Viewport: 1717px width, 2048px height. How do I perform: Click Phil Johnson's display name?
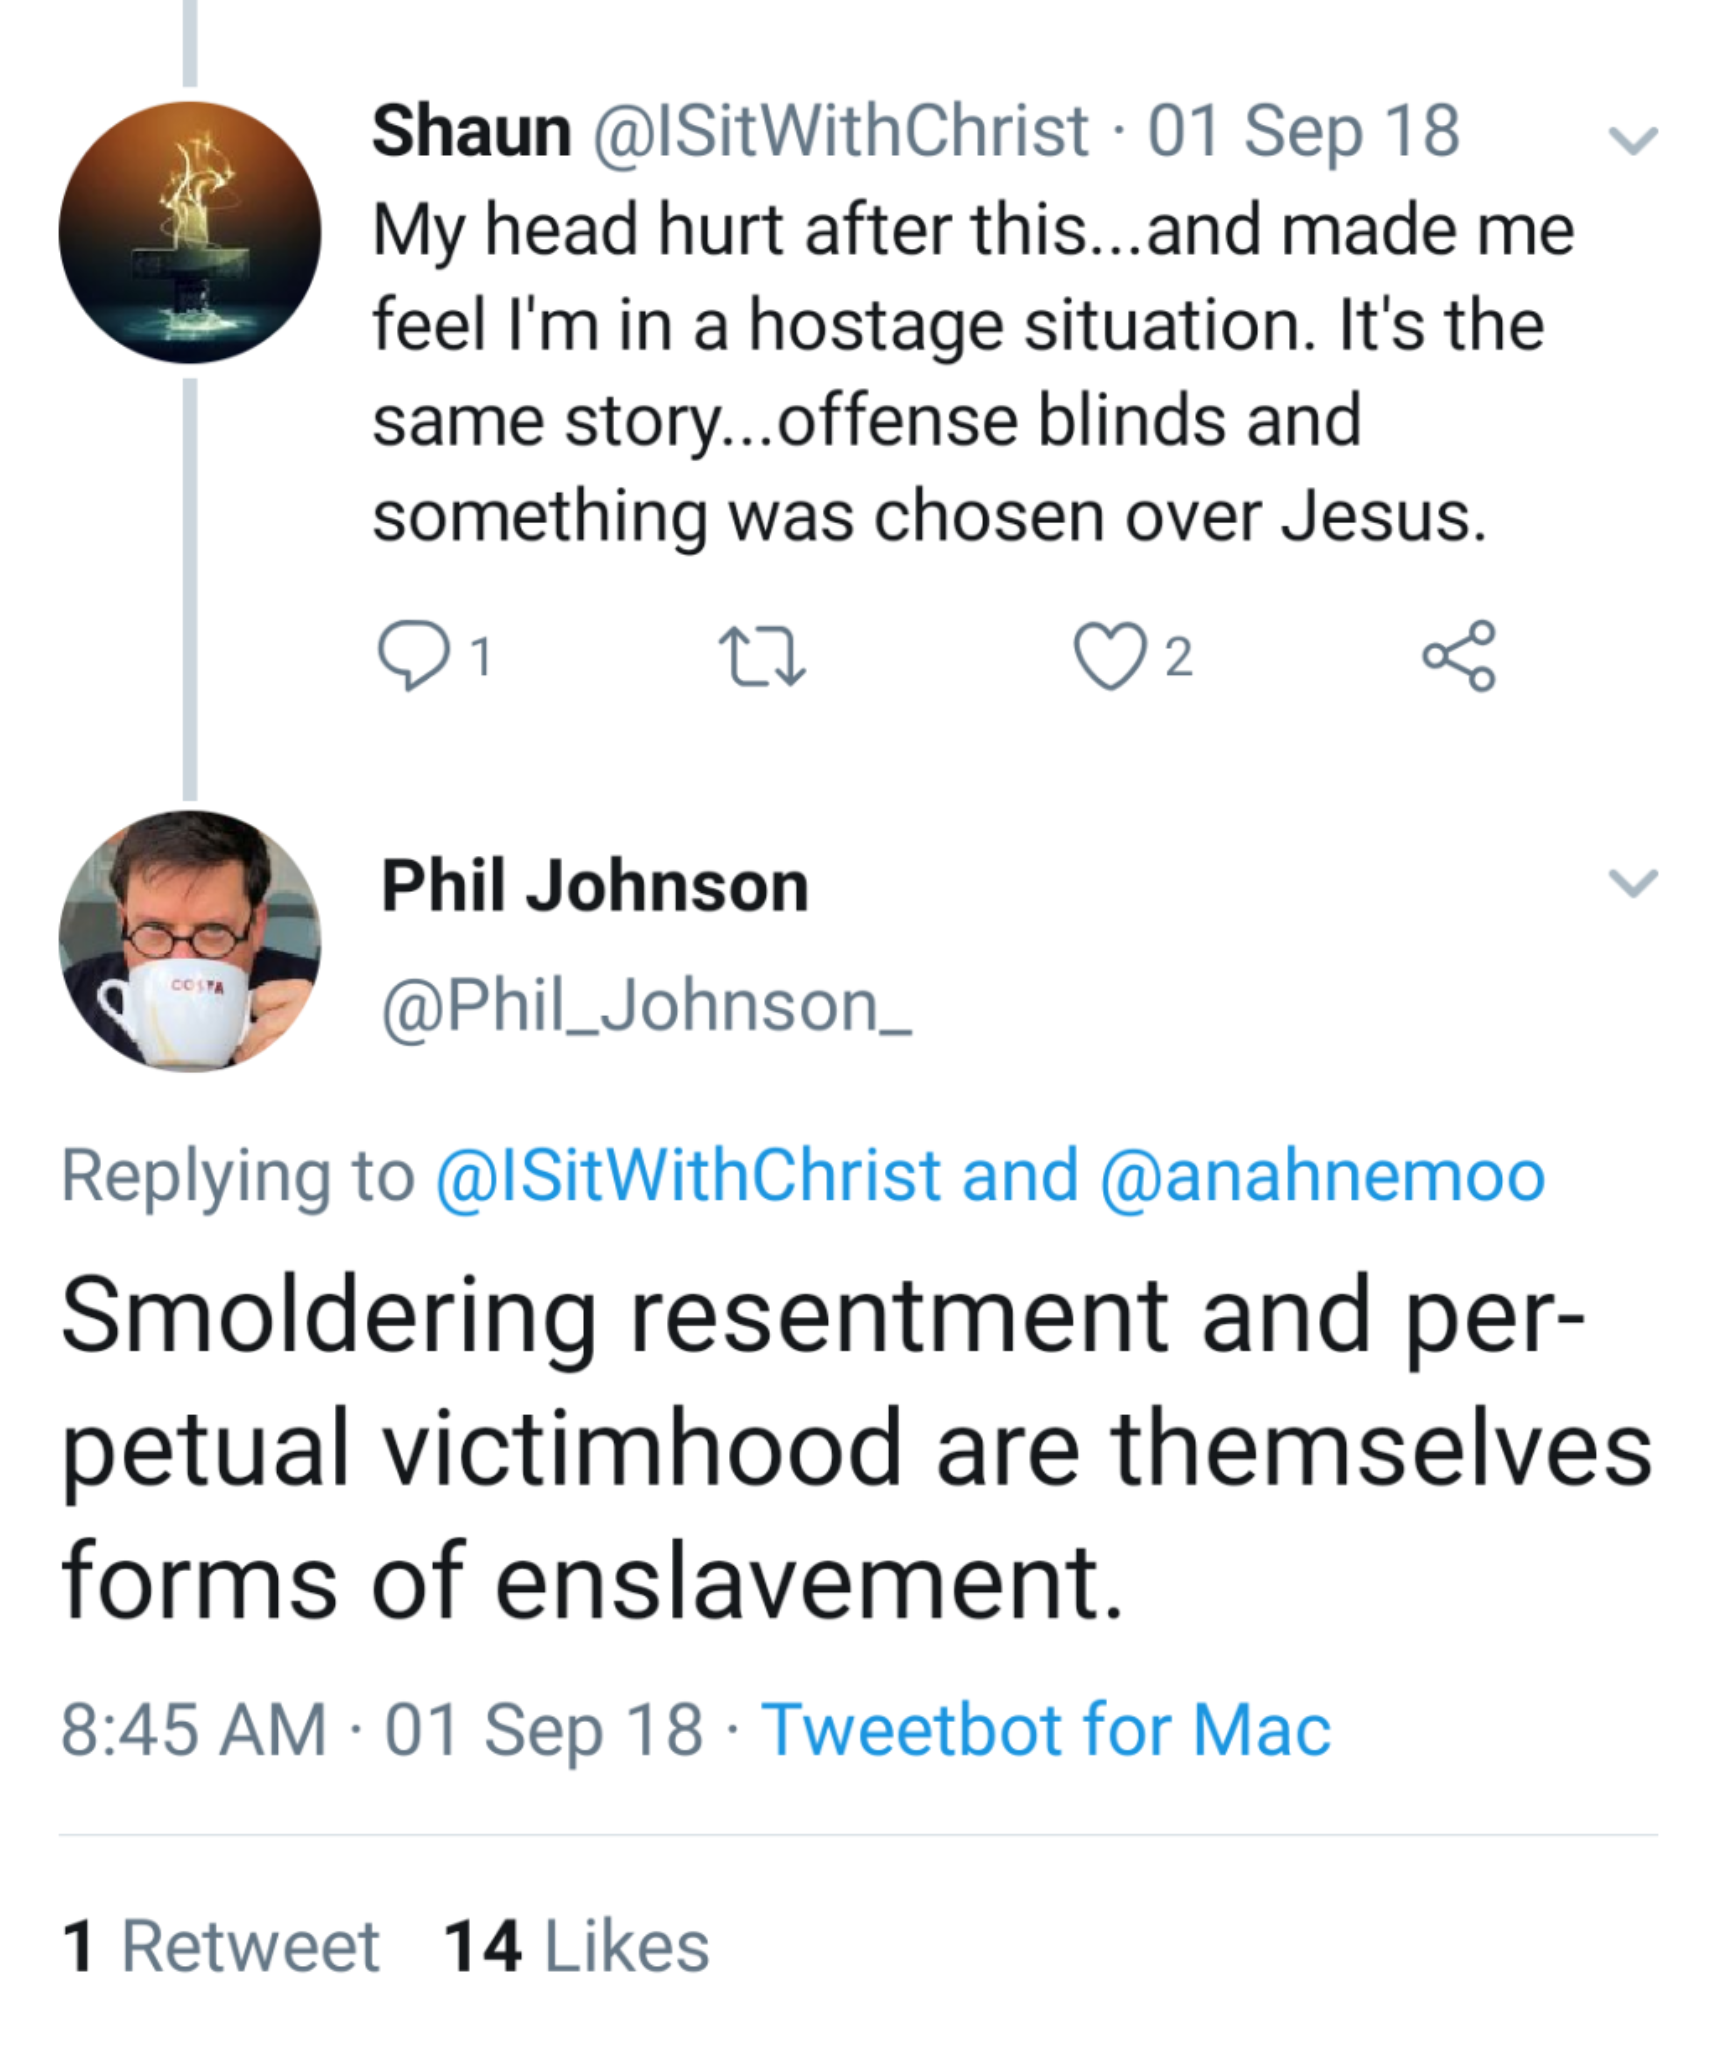(x=594, y=887)
